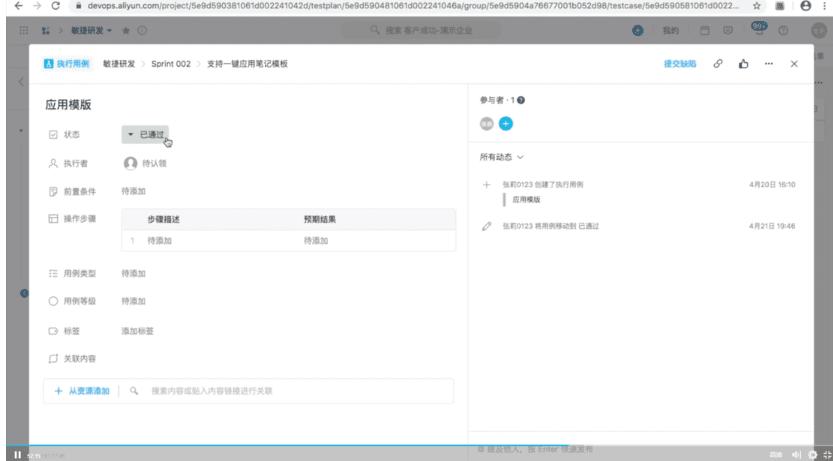Click the 执行用例 type tag
Viewport: 833px width, 461px height.
coord(67,64)
